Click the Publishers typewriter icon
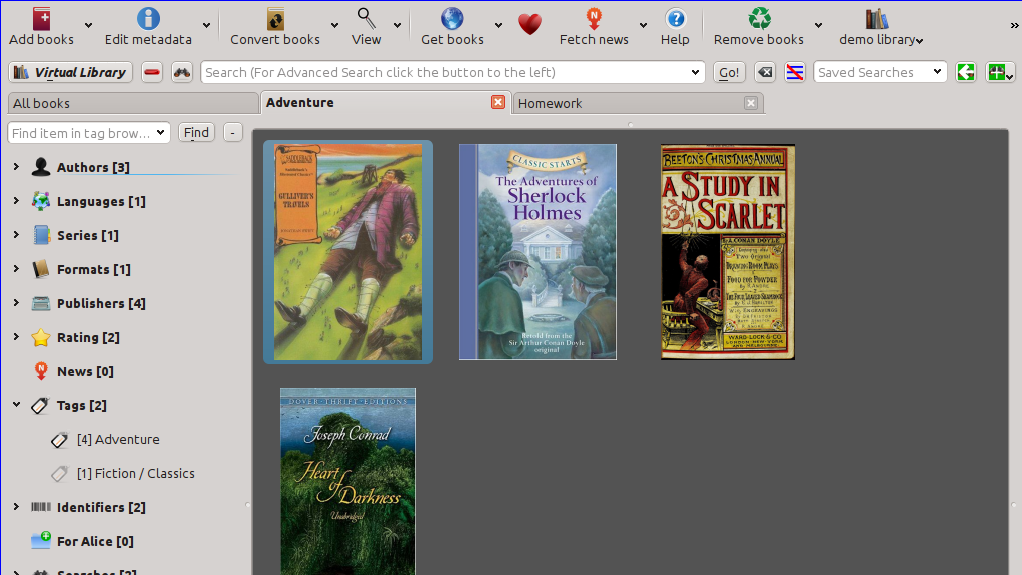Image resolution: width=1022 pixels, height=575 pixels. click(40, 302)
